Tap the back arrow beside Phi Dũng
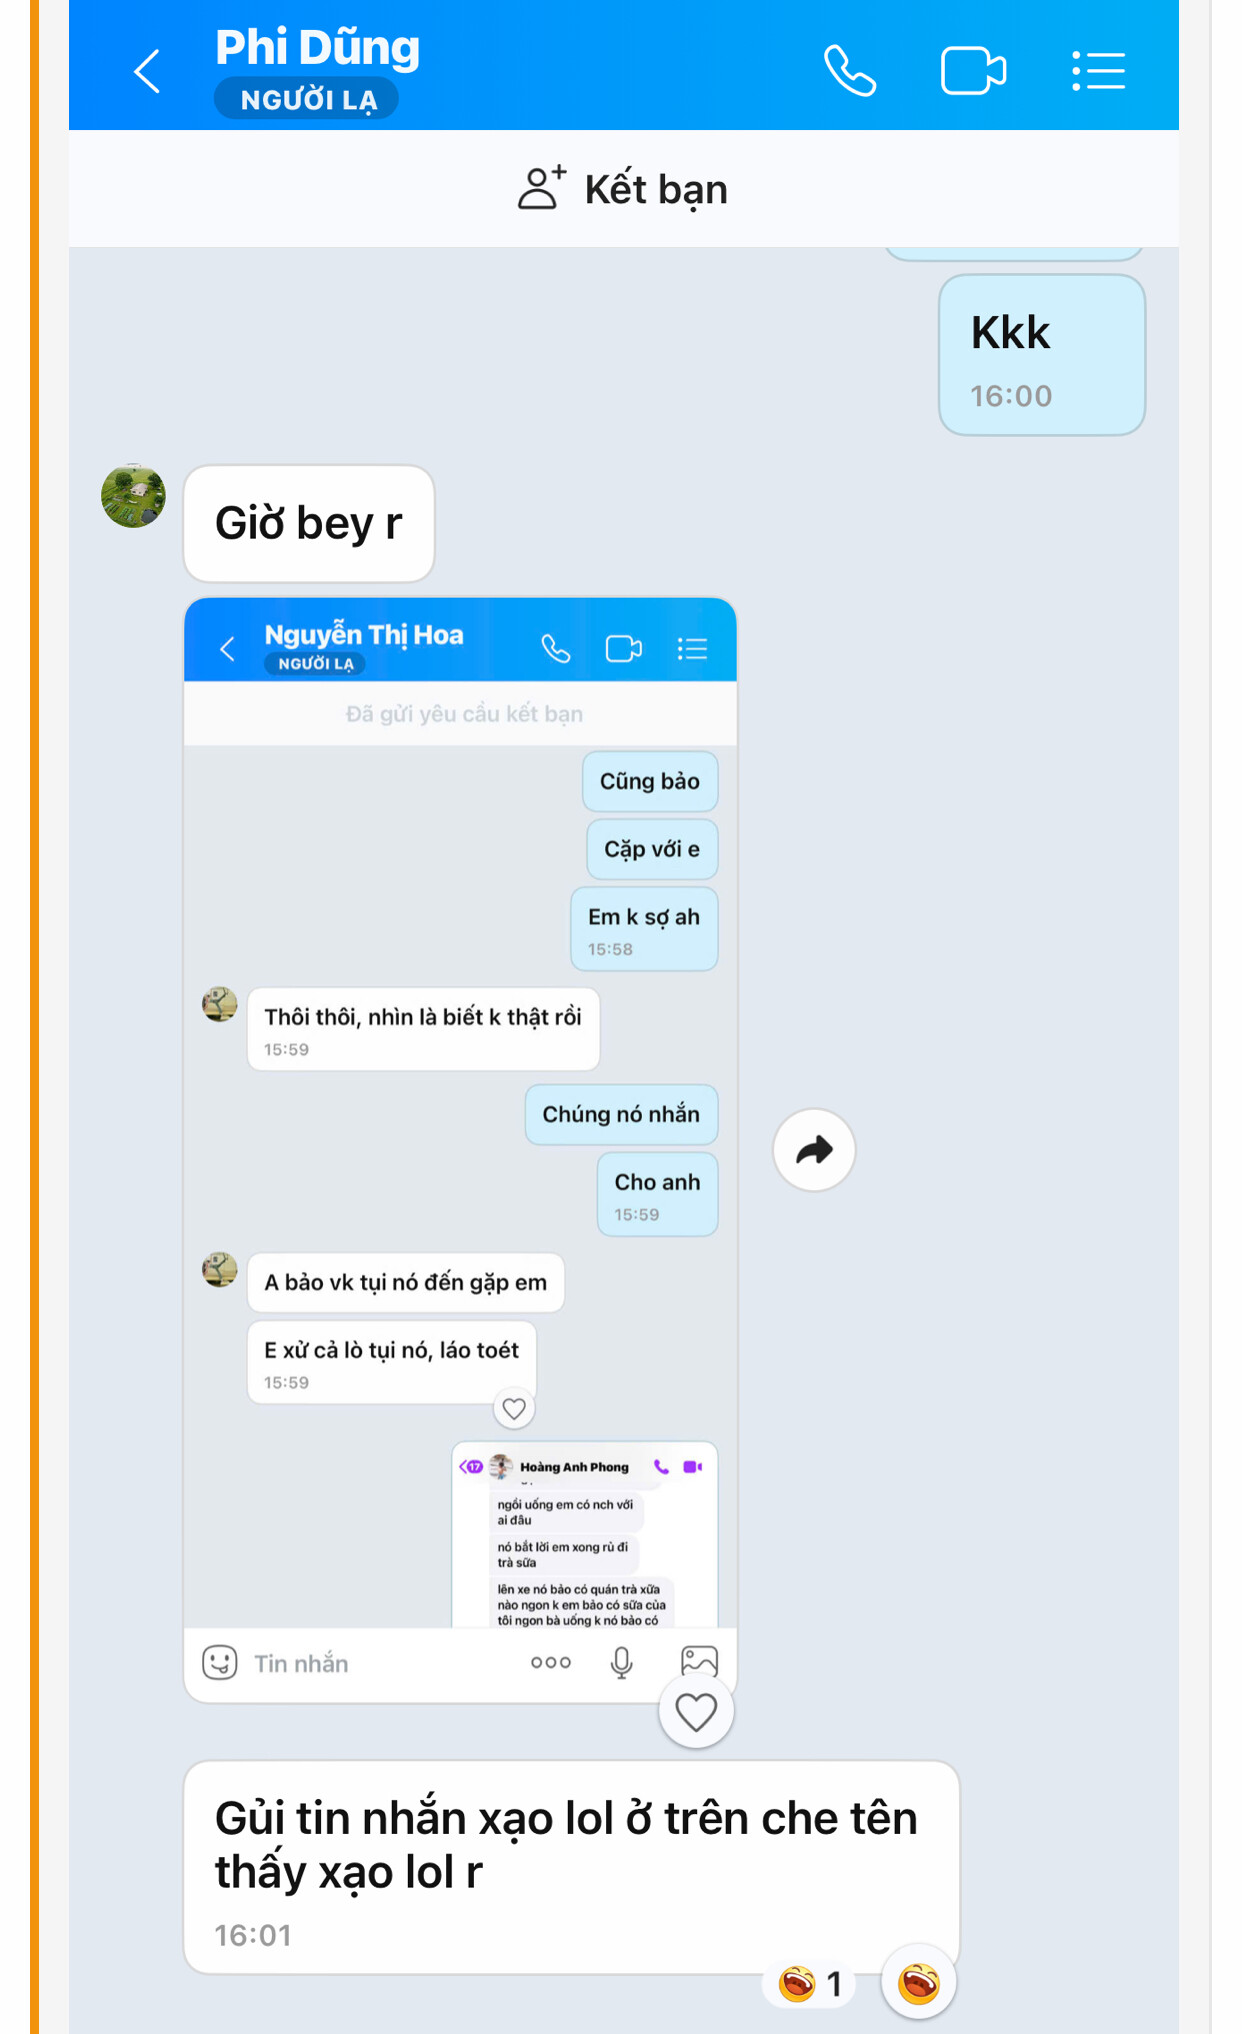Viewport: 1242px width, 2034px height. click(147, 71)
